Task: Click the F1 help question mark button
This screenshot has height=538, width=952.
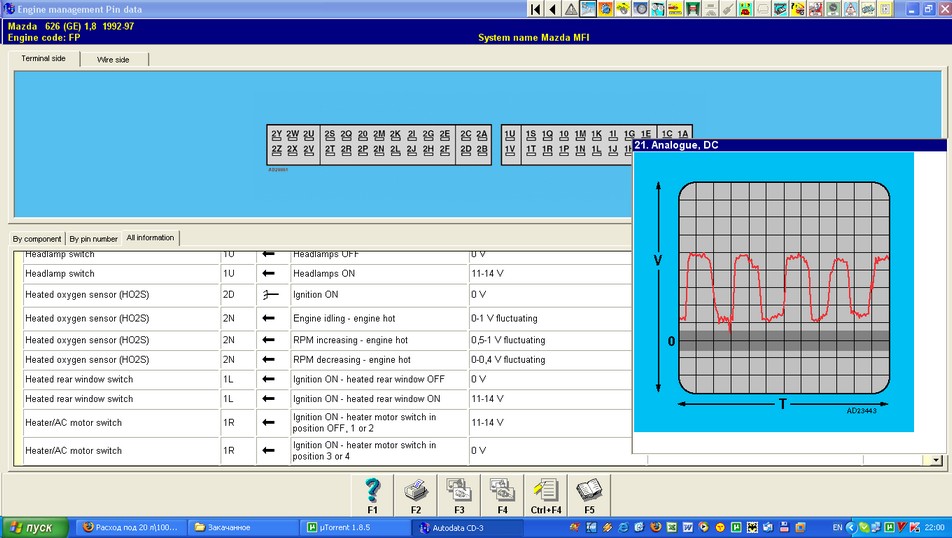Action: click(x=372, y=495)
